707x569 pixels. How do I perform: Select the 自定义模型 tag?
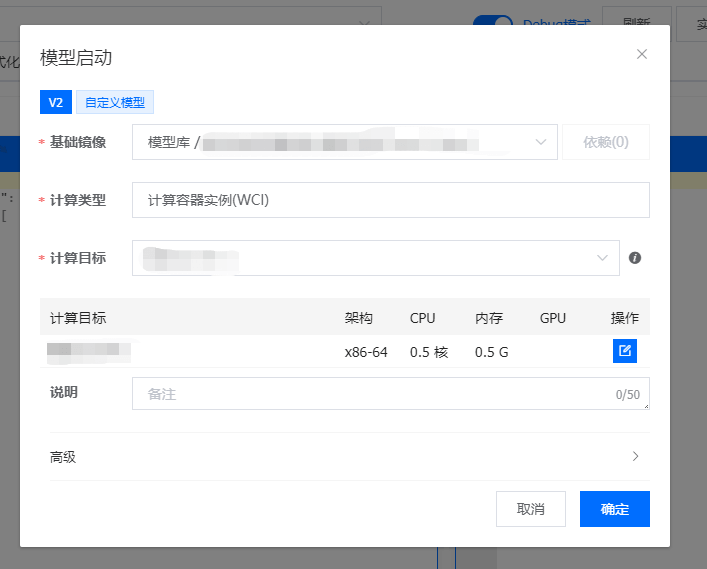115,102
